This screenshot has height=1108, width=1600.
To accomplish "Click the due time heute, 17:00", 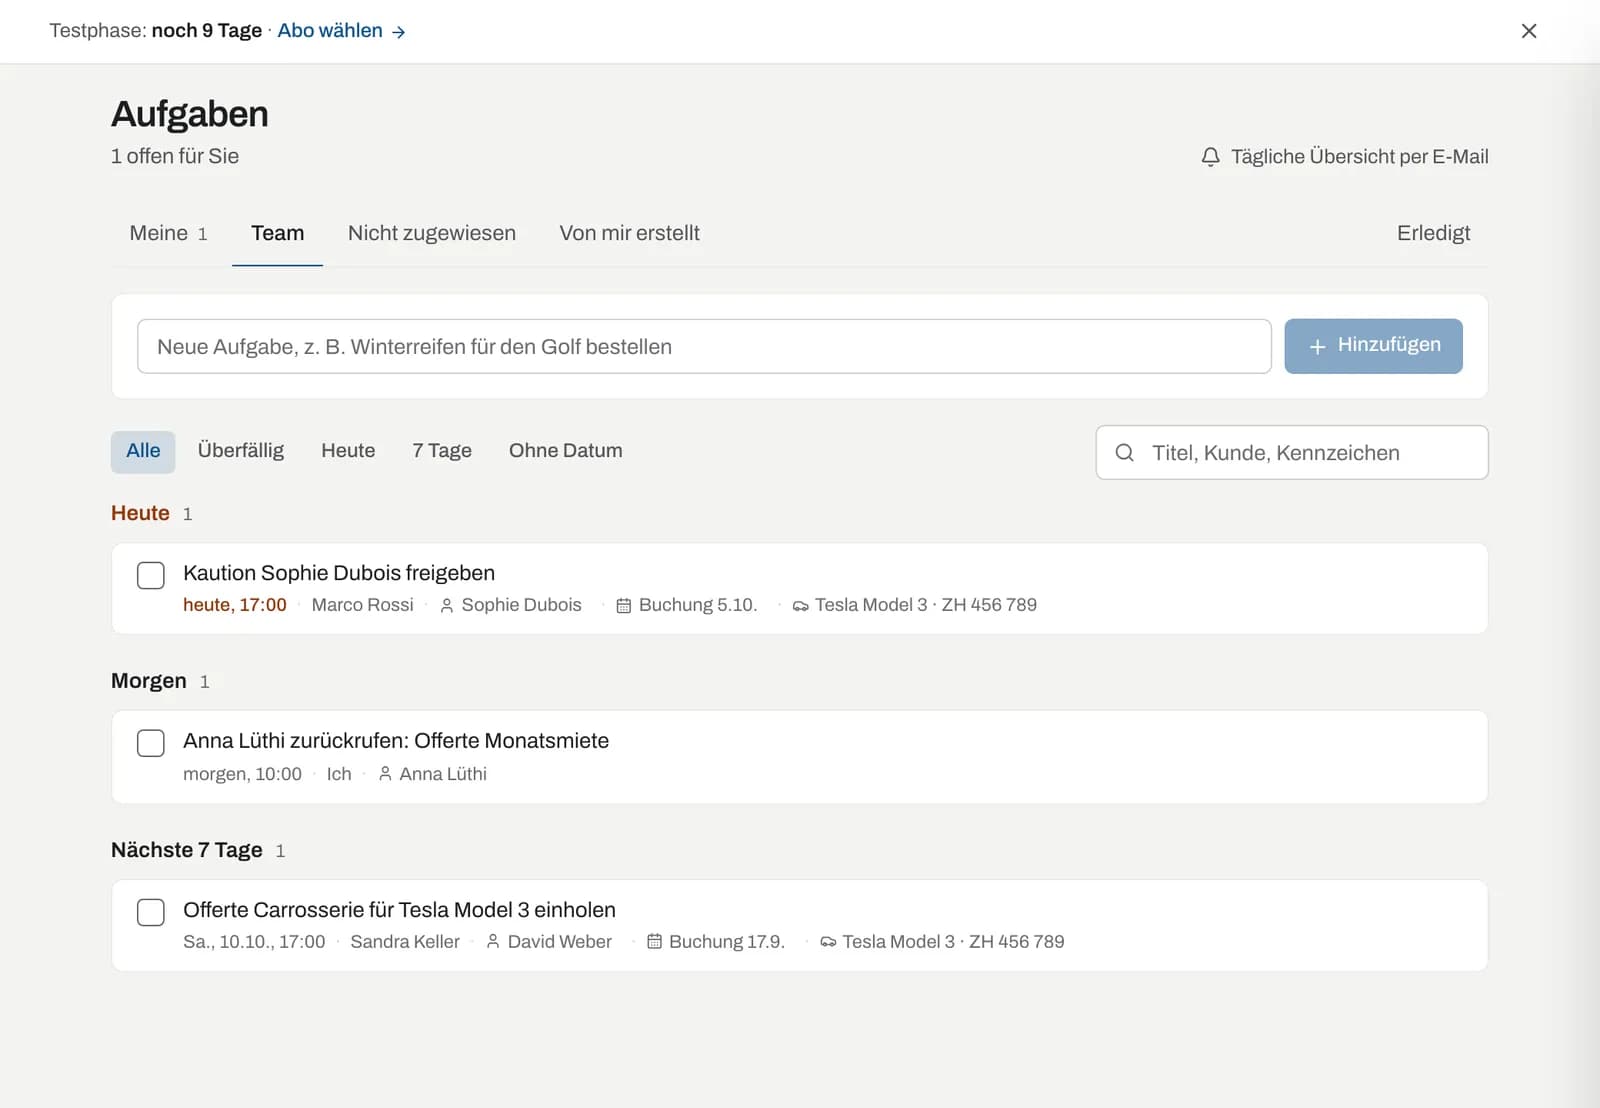I will point(235,606).
